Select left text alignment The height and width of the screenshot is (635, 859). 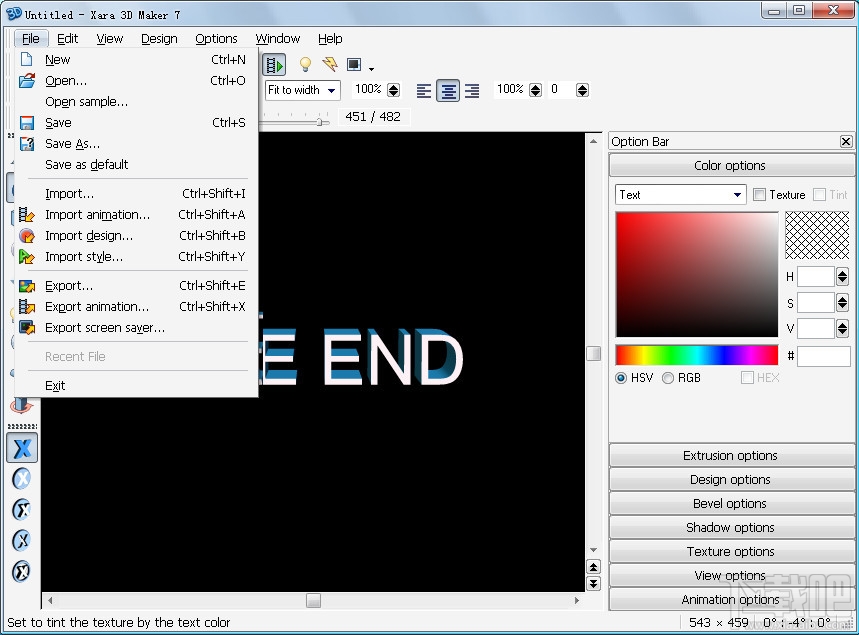click(423, 89)
